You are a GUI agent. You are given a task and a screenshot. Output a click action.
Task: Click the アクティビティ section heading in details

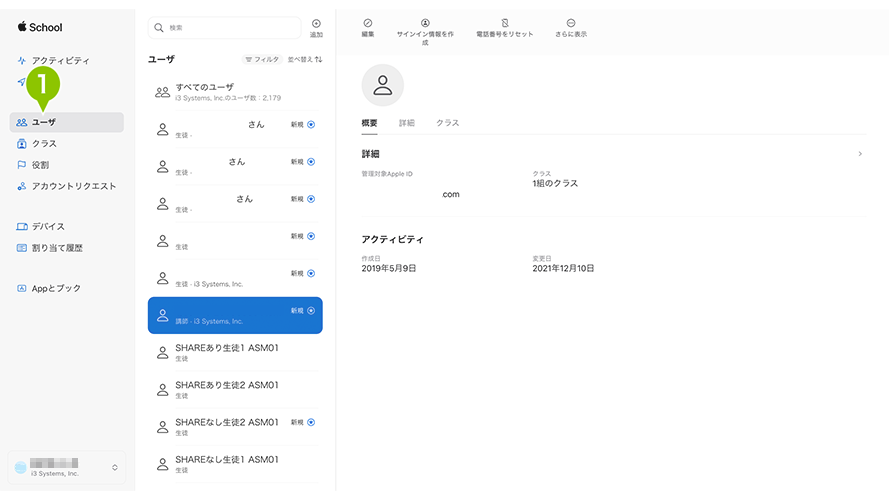tap(392, 240)
